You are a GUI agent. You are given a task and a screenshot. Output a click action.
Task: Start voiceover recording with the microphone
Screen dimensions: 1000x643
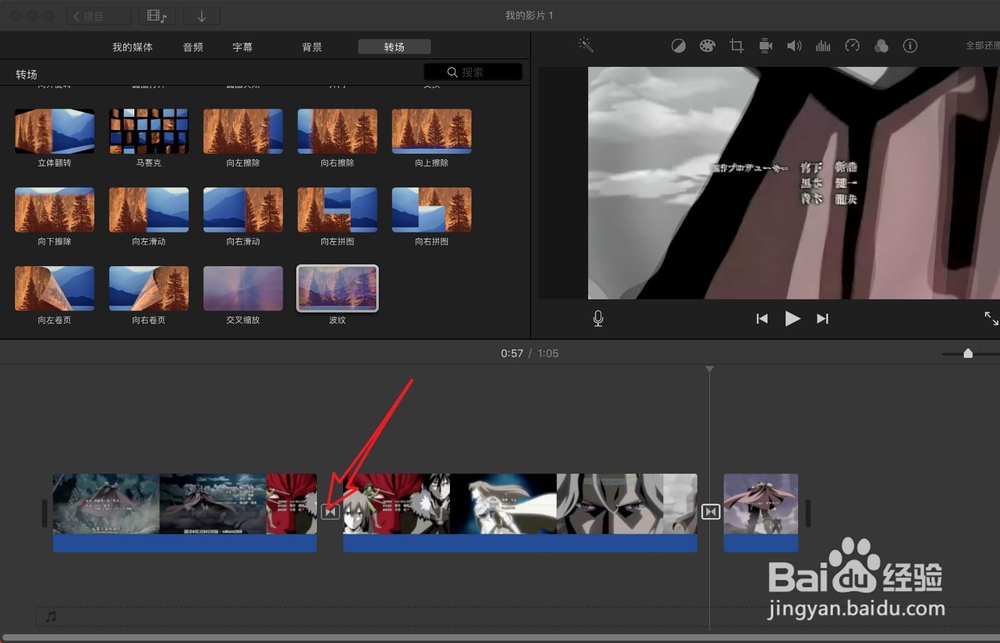[598, 318]
